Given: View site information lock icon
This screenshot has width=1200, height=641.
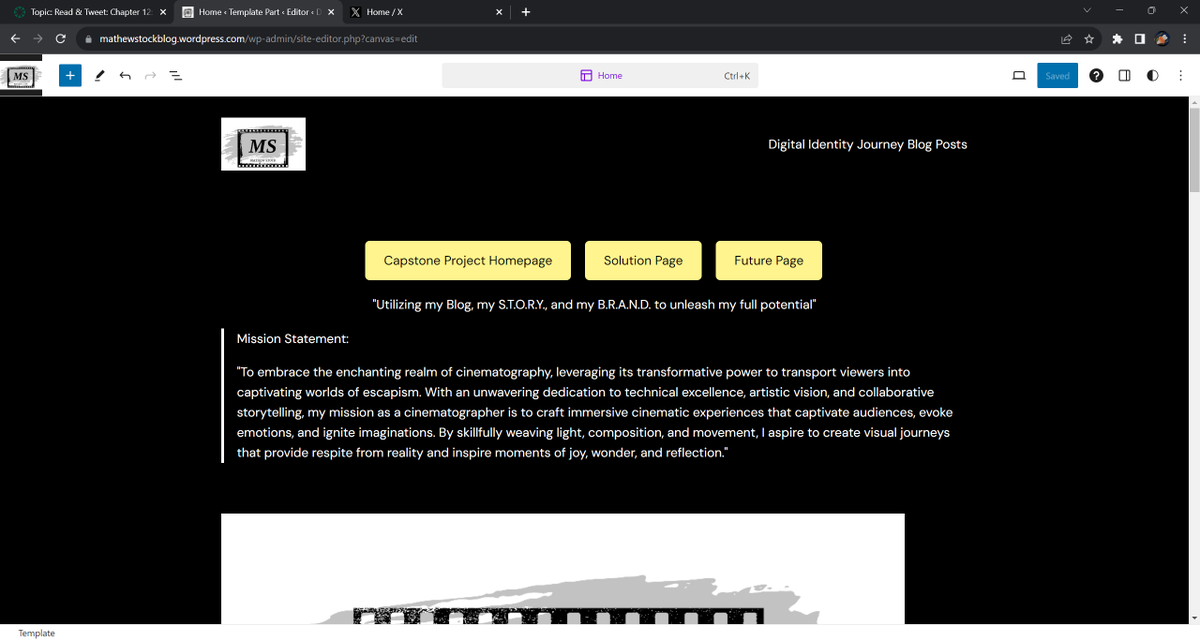Looking at the screenshot, I should 88,39.
